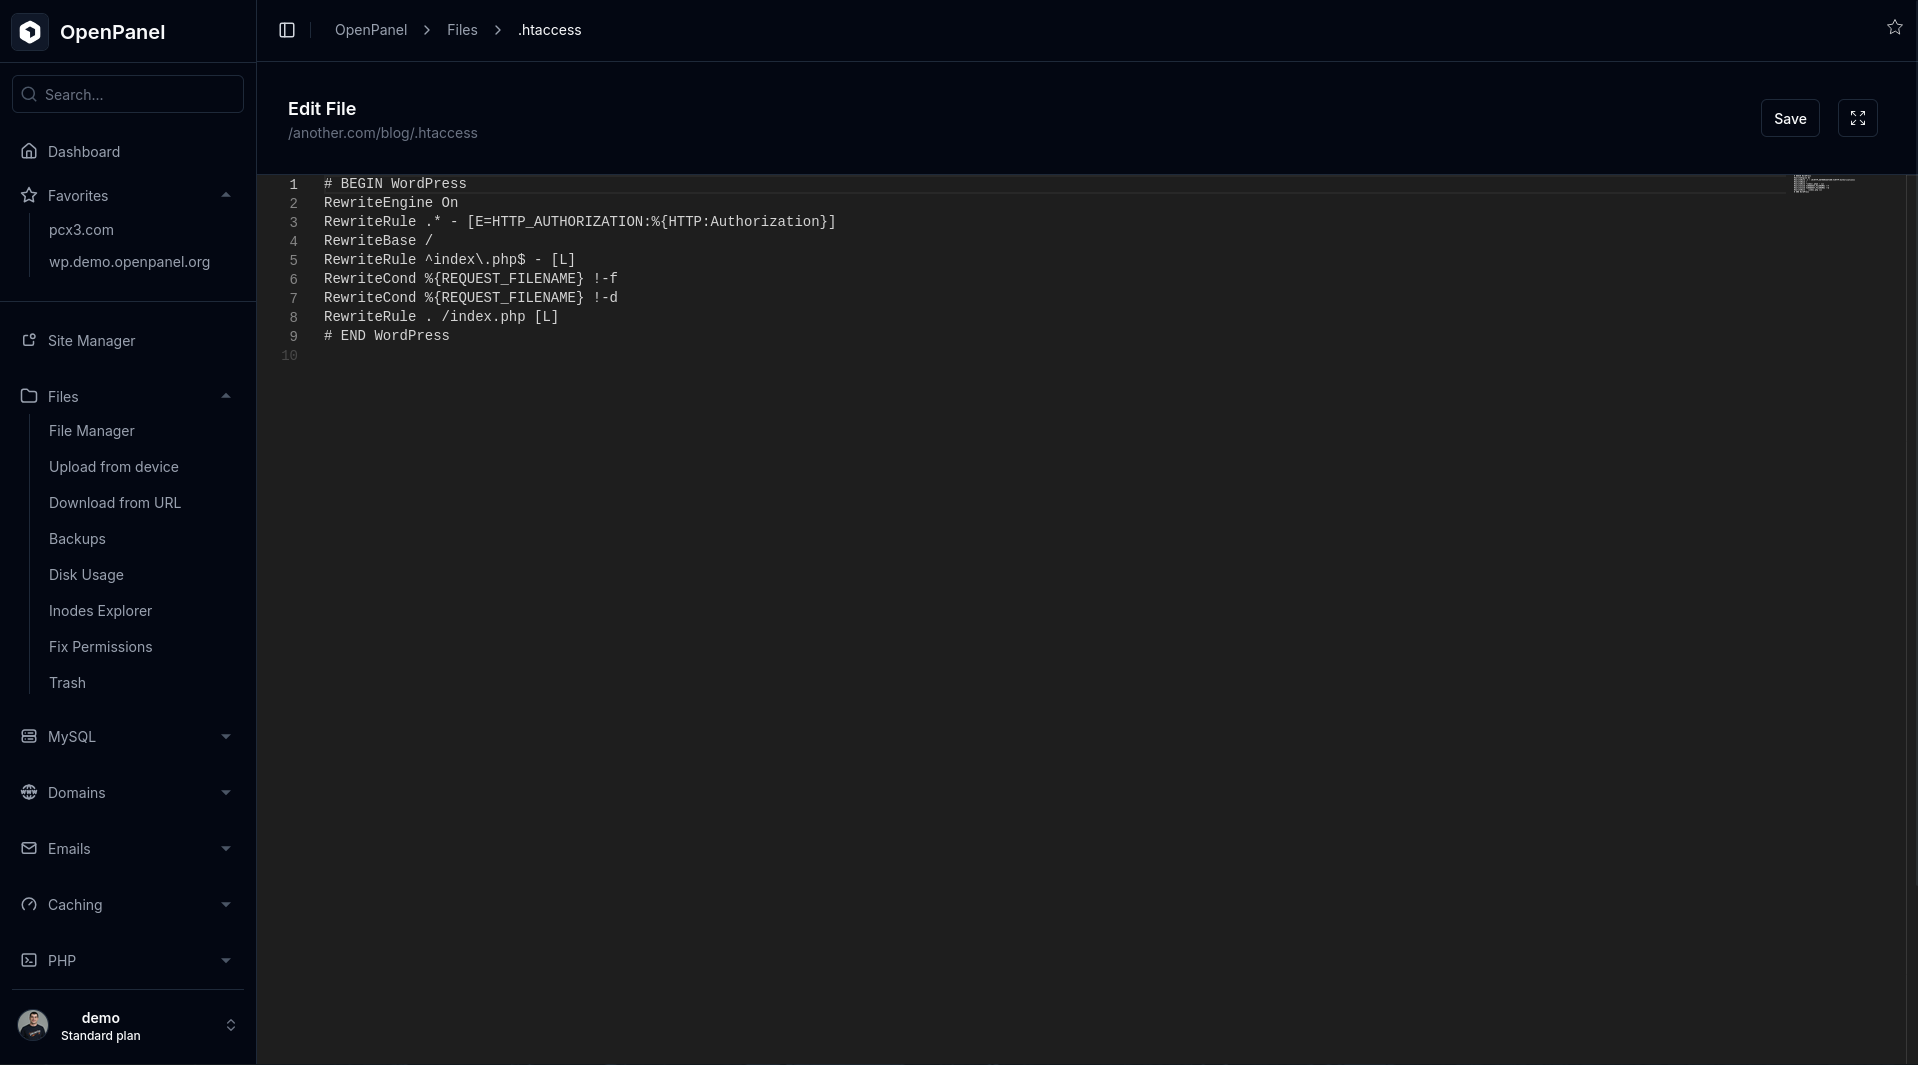
Task: Open pcx3.com favorite link
Action: [x=81, y=230]
